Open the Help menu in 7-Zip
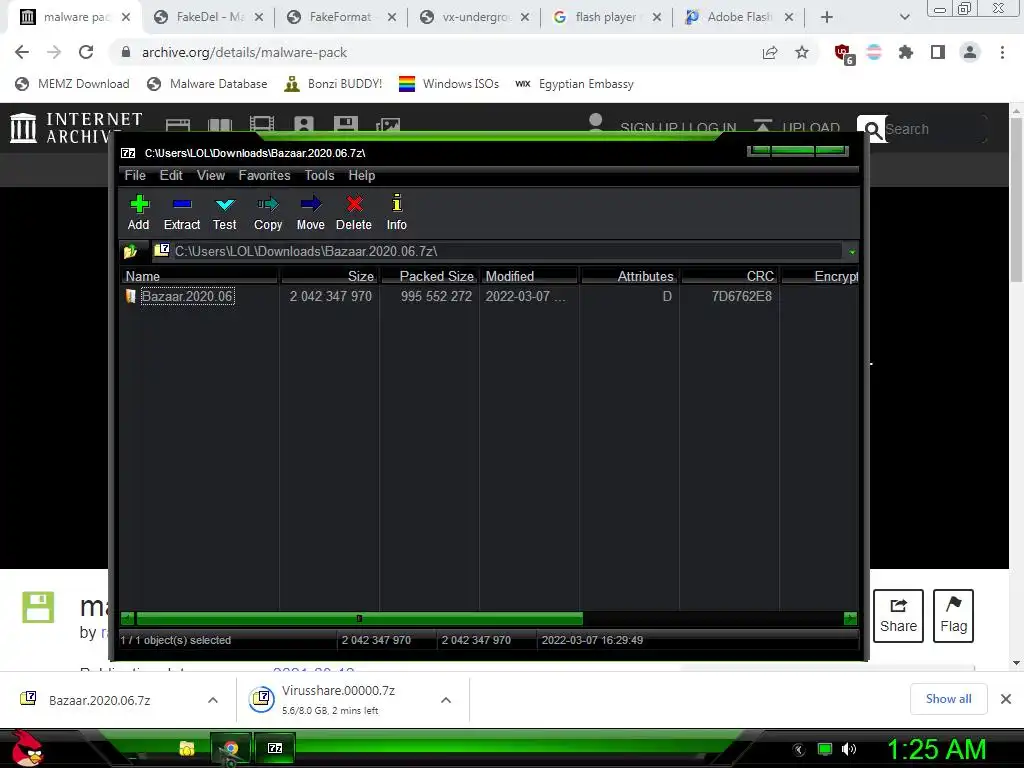The width and height of the screenshot is (1024, 768). pyautogui.click(x=362, y=176)
